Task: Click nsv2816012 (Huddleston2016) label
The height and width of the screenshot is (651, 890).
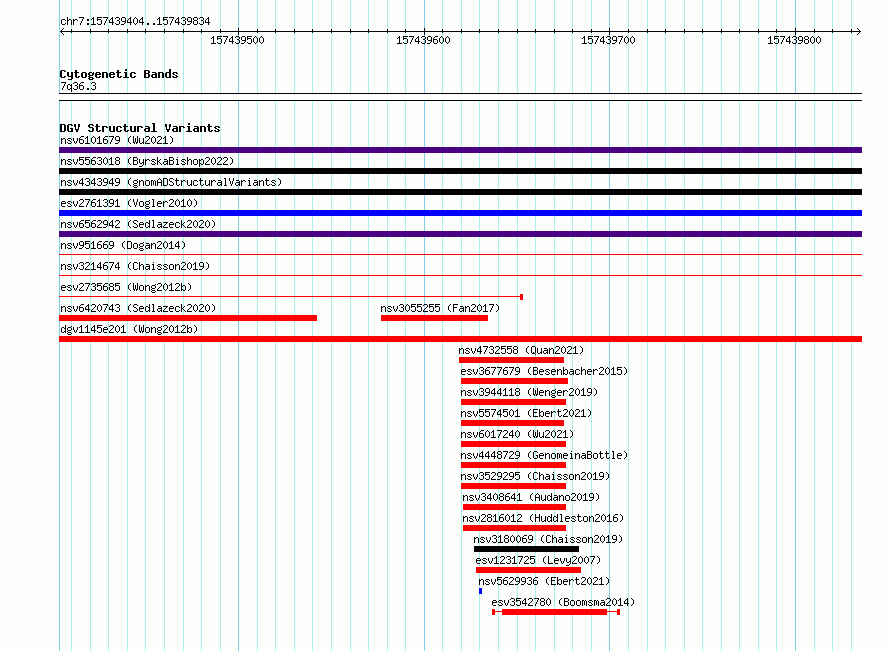Action: 543,518
